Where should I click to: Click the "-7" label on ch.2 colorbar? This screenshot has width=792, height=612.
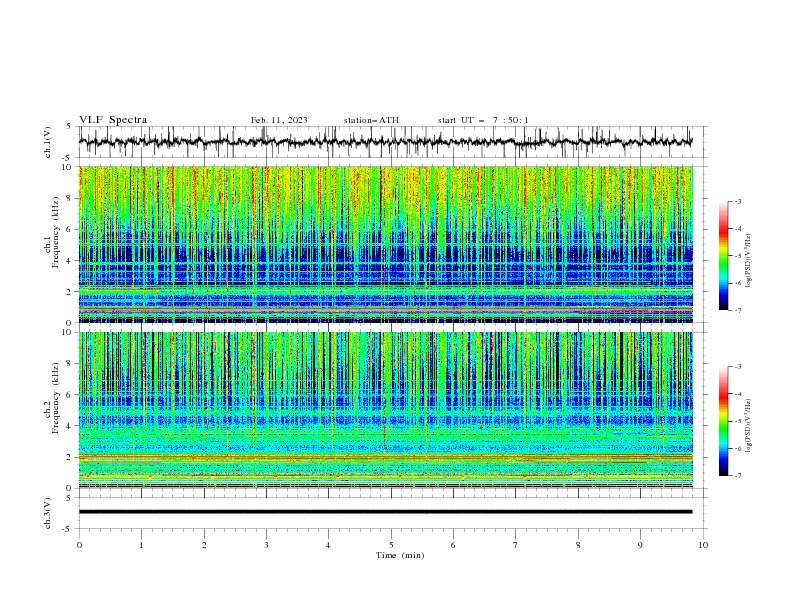coord(738,475)
